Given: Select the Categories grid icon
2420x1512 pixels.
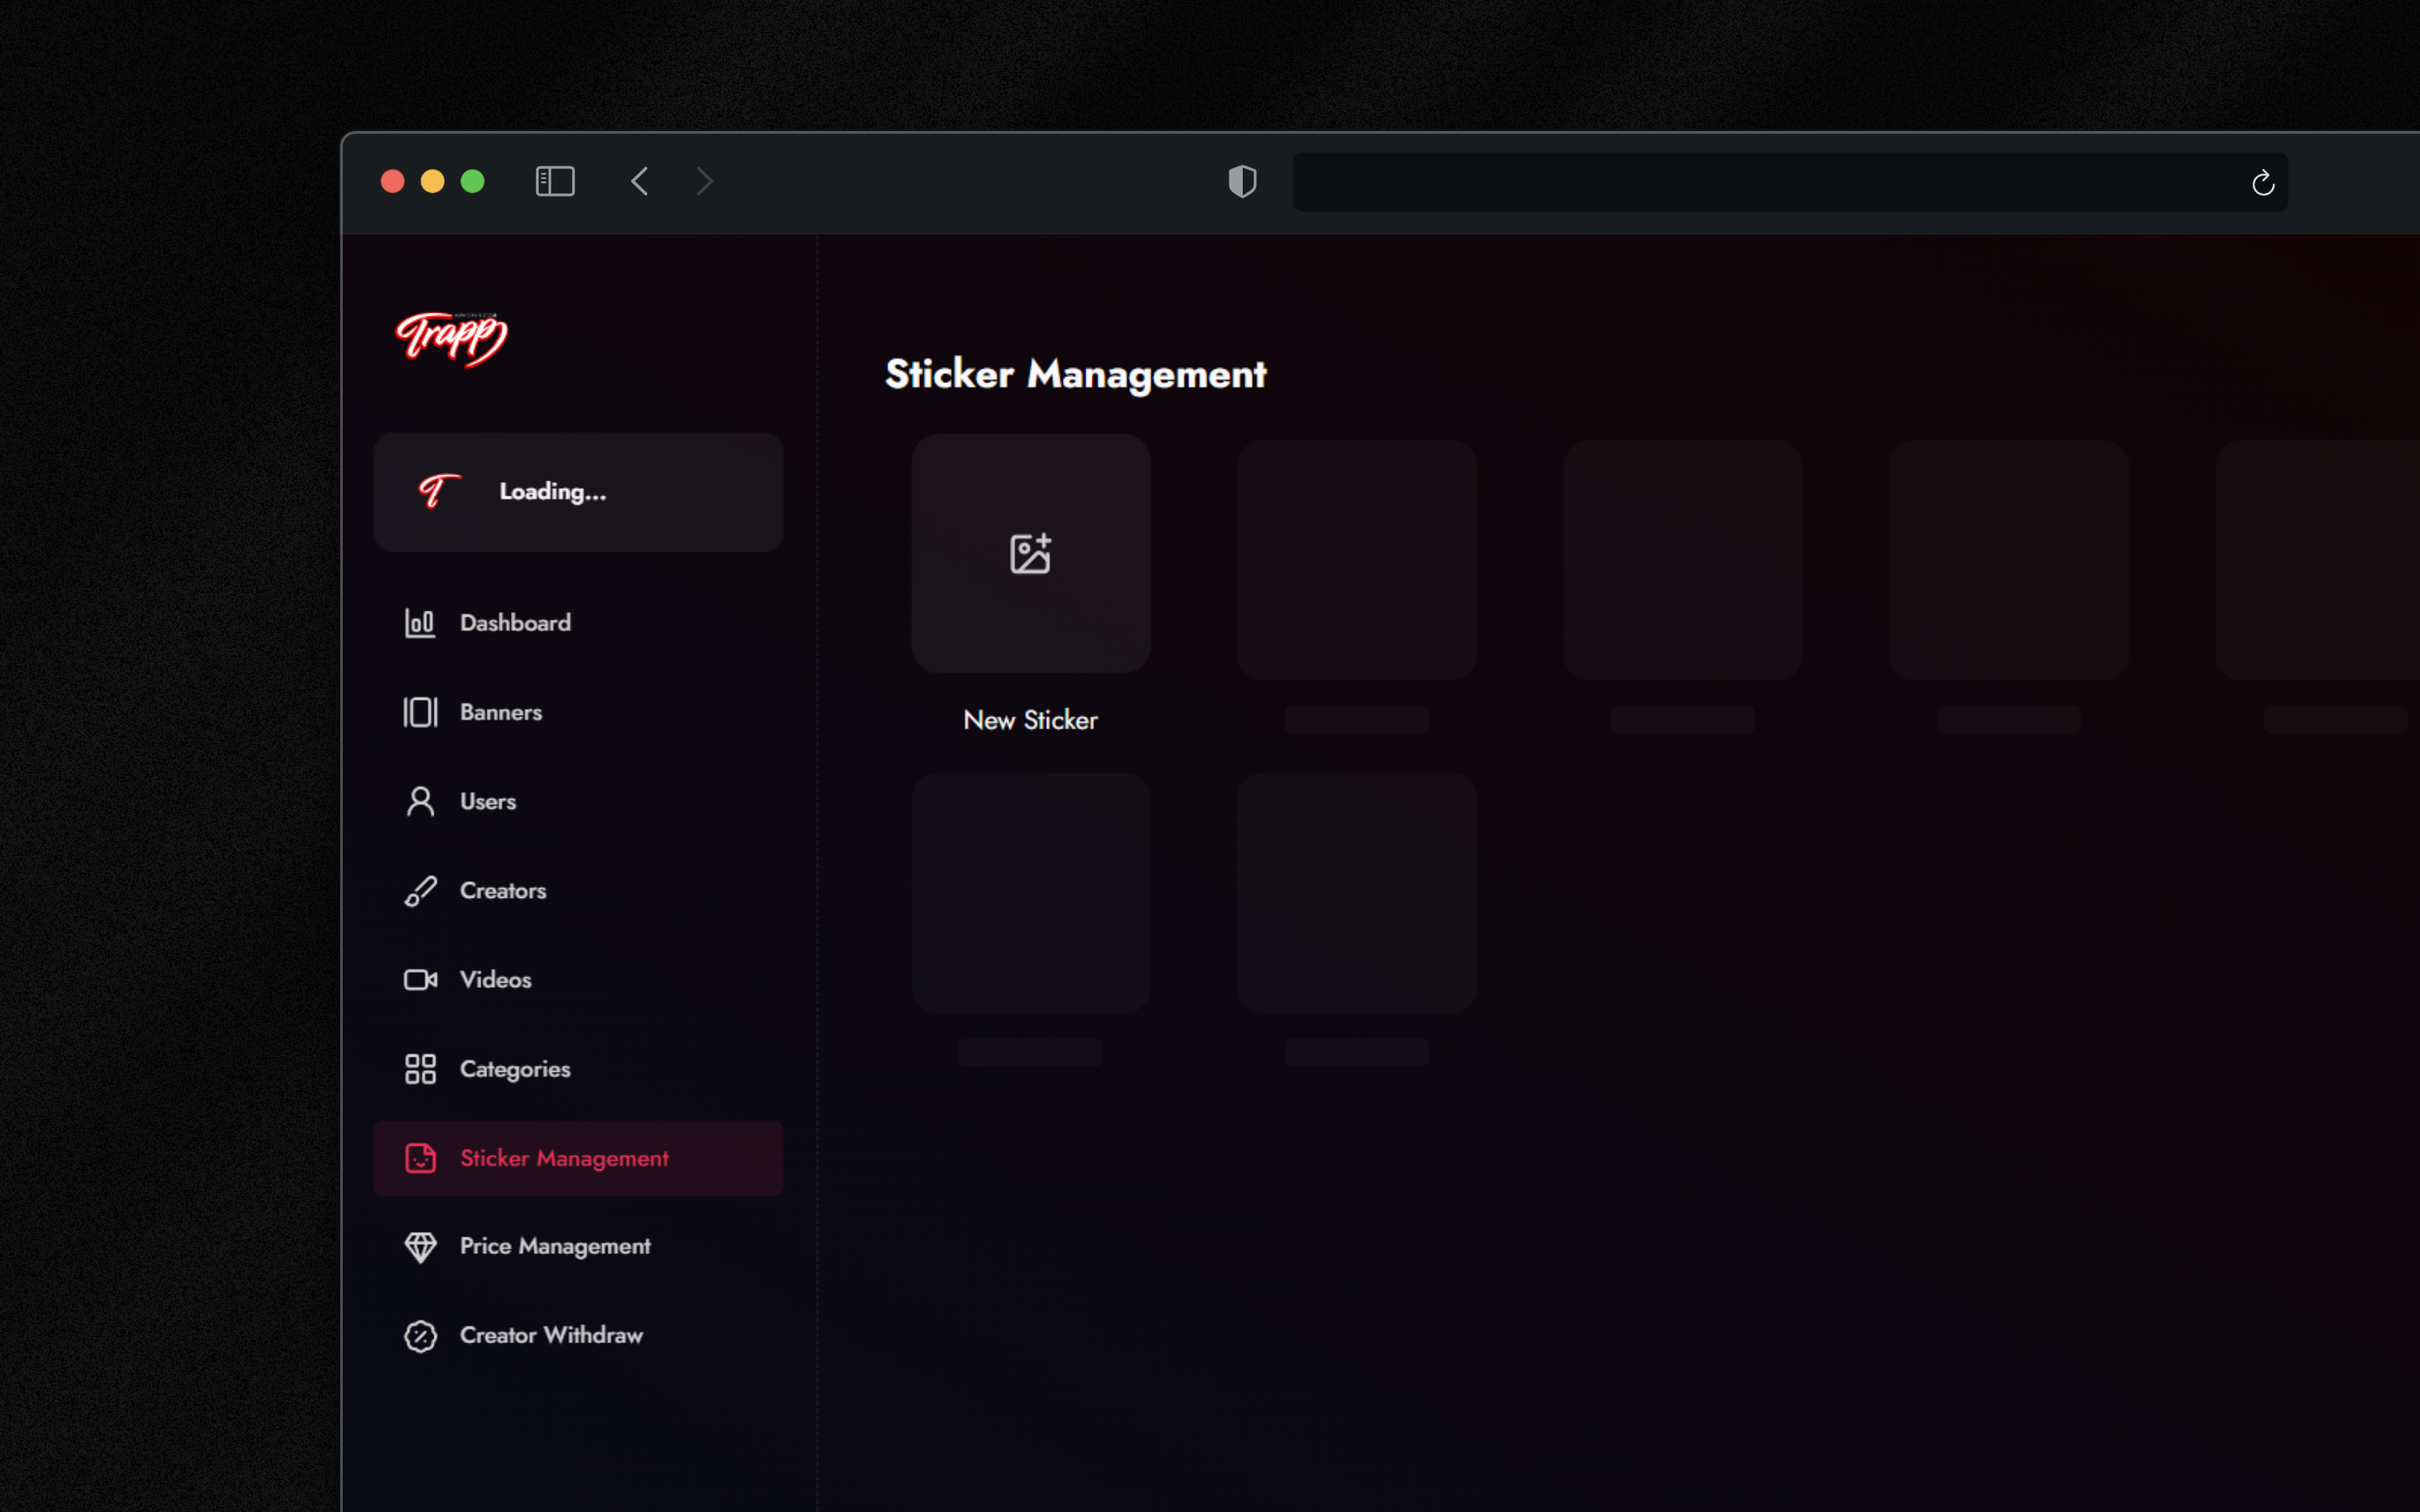Looking at the screenshot, I should coord(420,1069).
